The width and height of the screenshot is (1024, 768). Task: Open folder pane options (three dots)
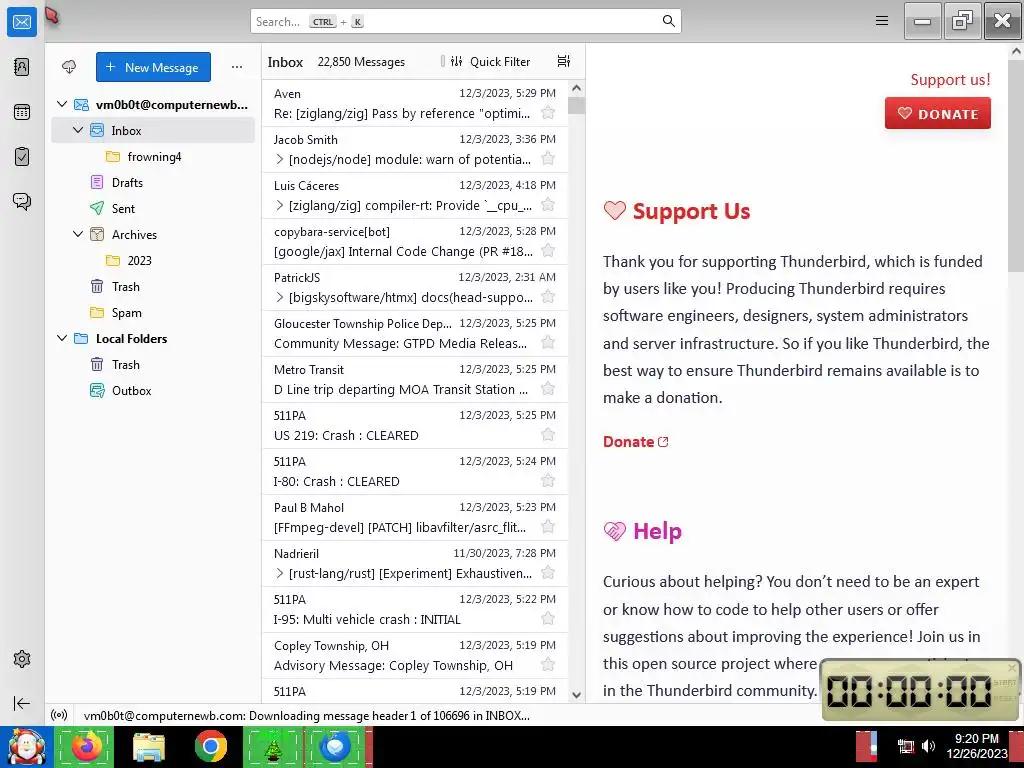[236, 67]
